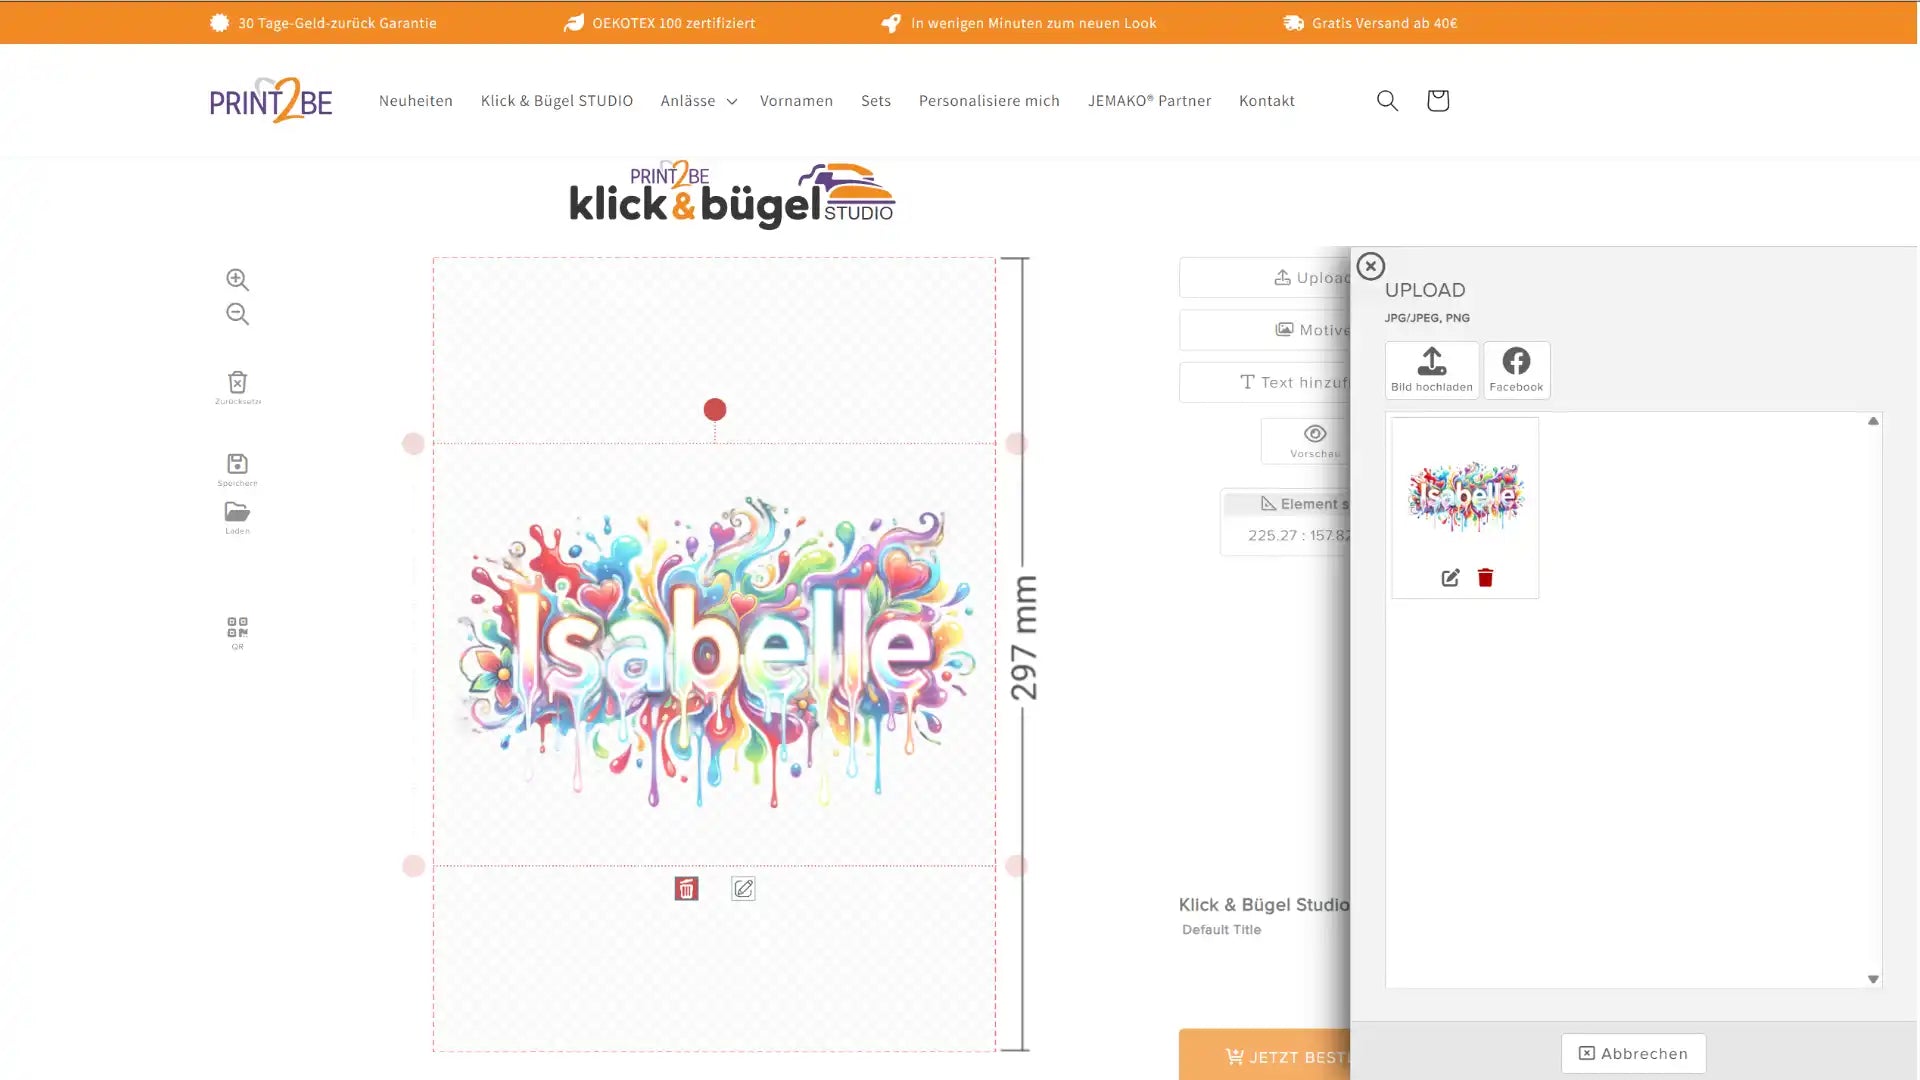This screenshot has height=1080, width=1920.
Task: Go to the Vornamen menu item
Action: pyautogui.click(x=796, y=100)
